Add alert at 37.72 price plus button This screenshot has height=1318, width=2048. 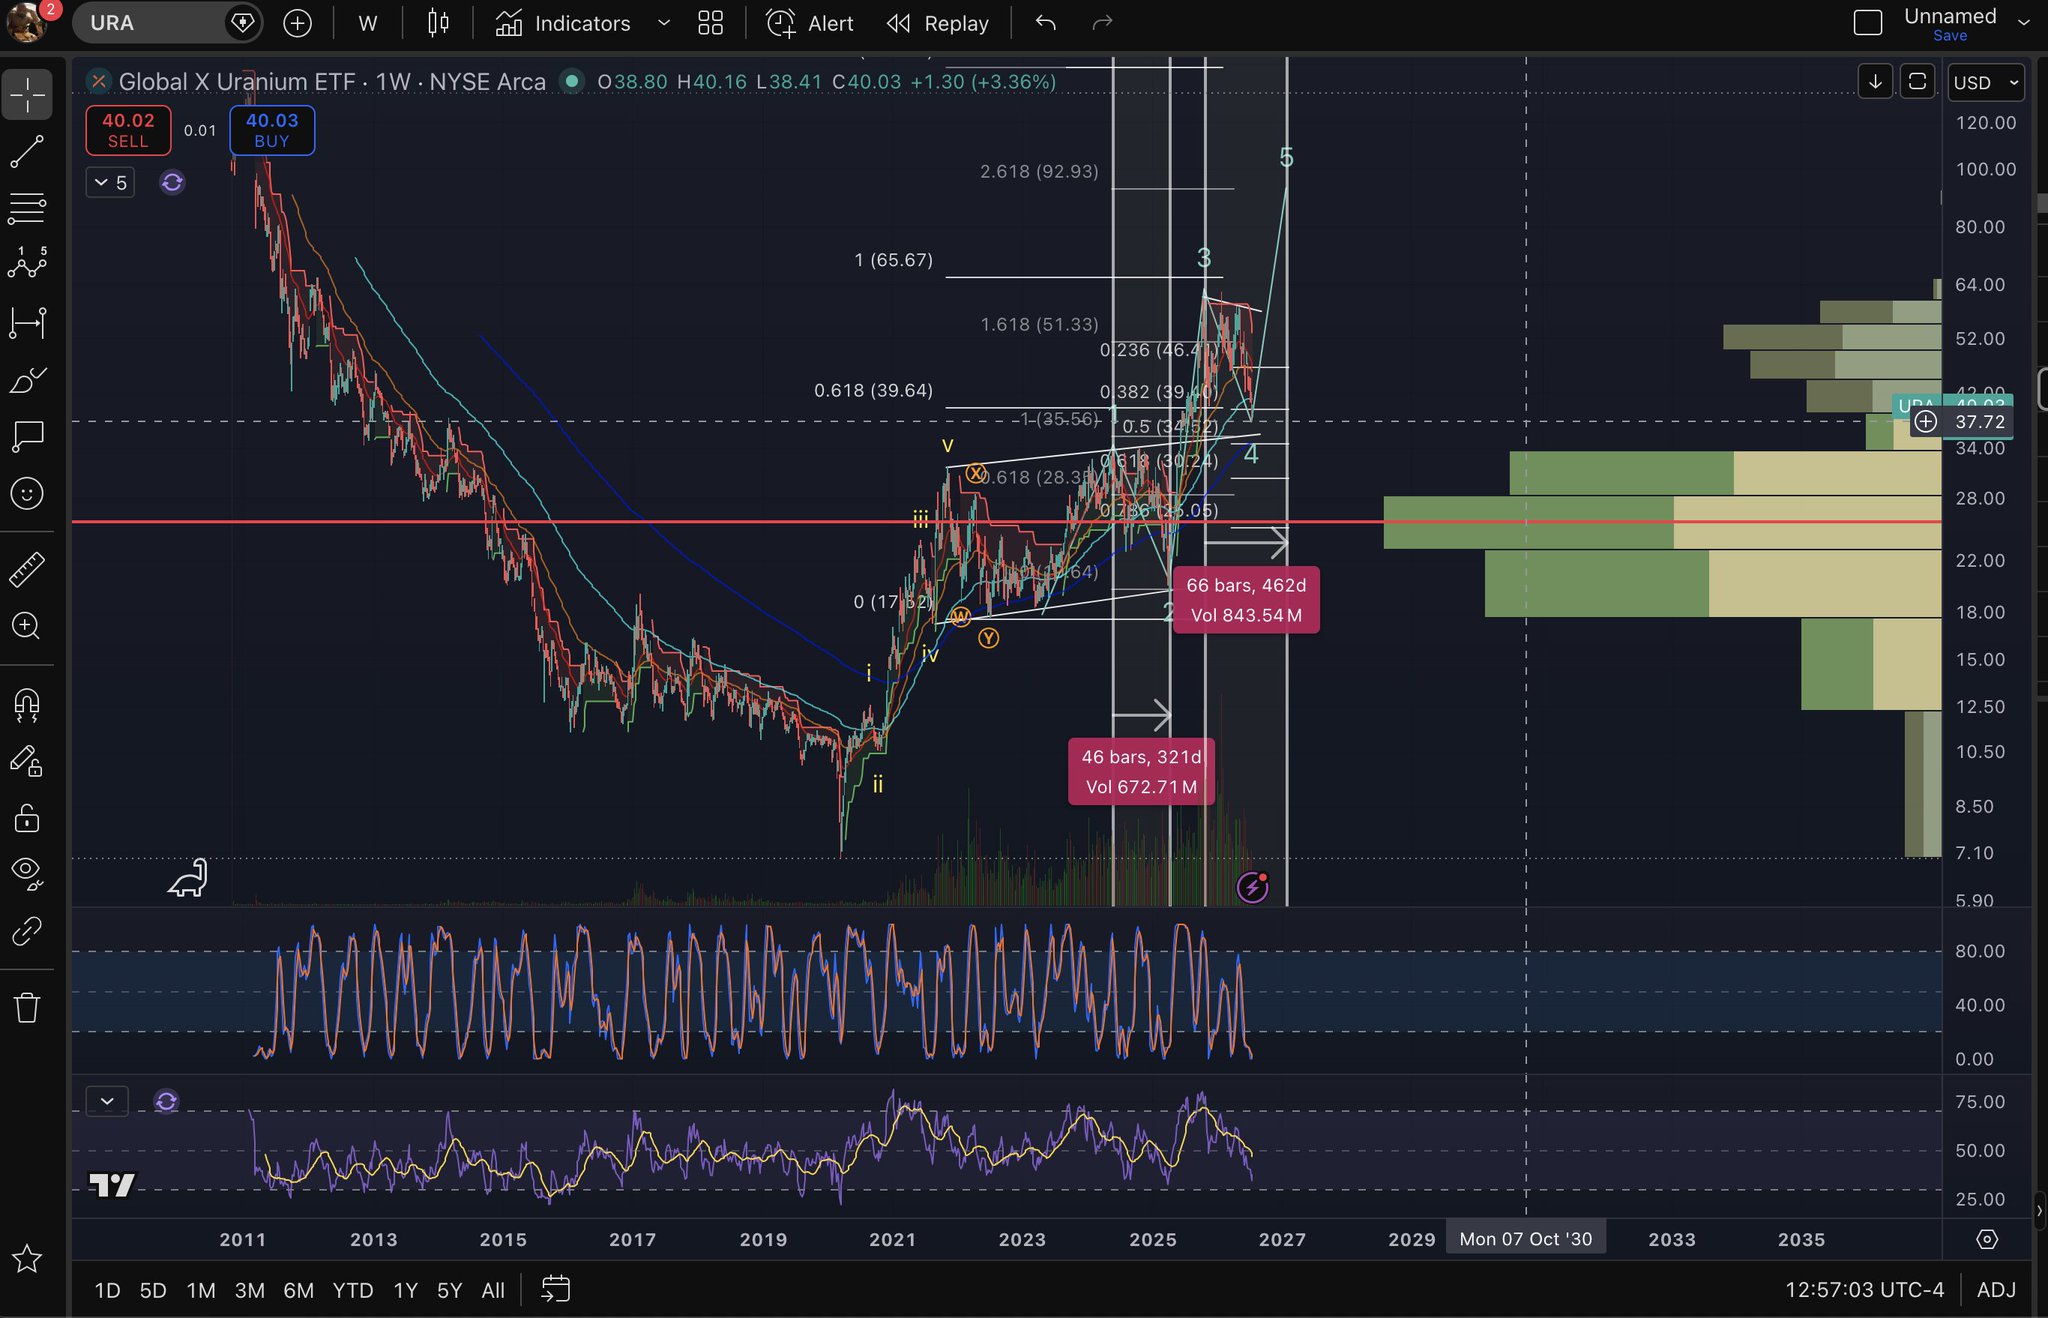click(1925, 422)
